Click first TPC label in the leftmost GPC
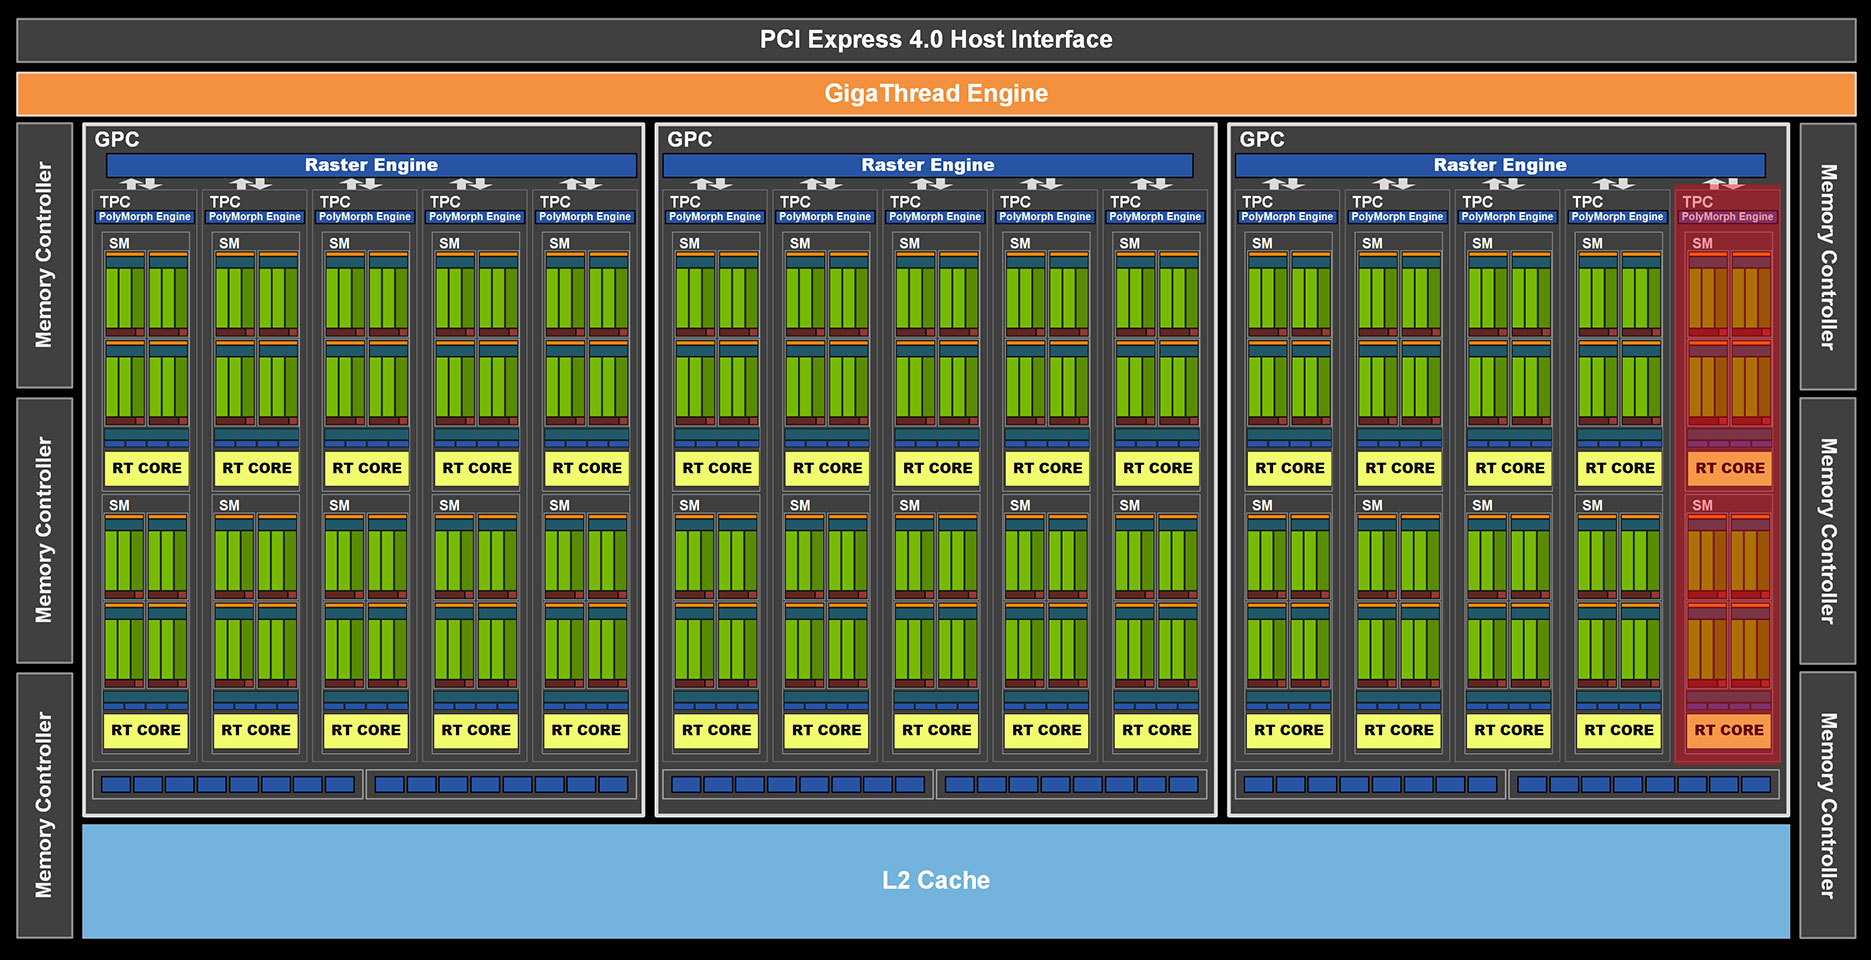 coord(114,202)
